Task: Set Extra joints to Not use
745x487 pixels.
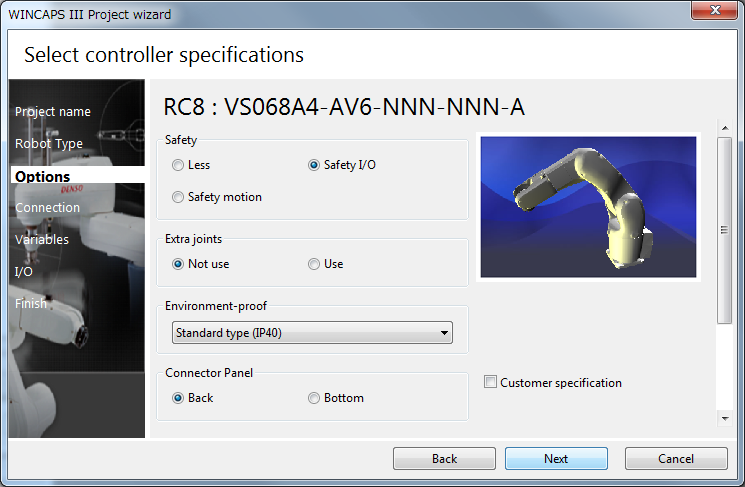Action: [178, 264]
